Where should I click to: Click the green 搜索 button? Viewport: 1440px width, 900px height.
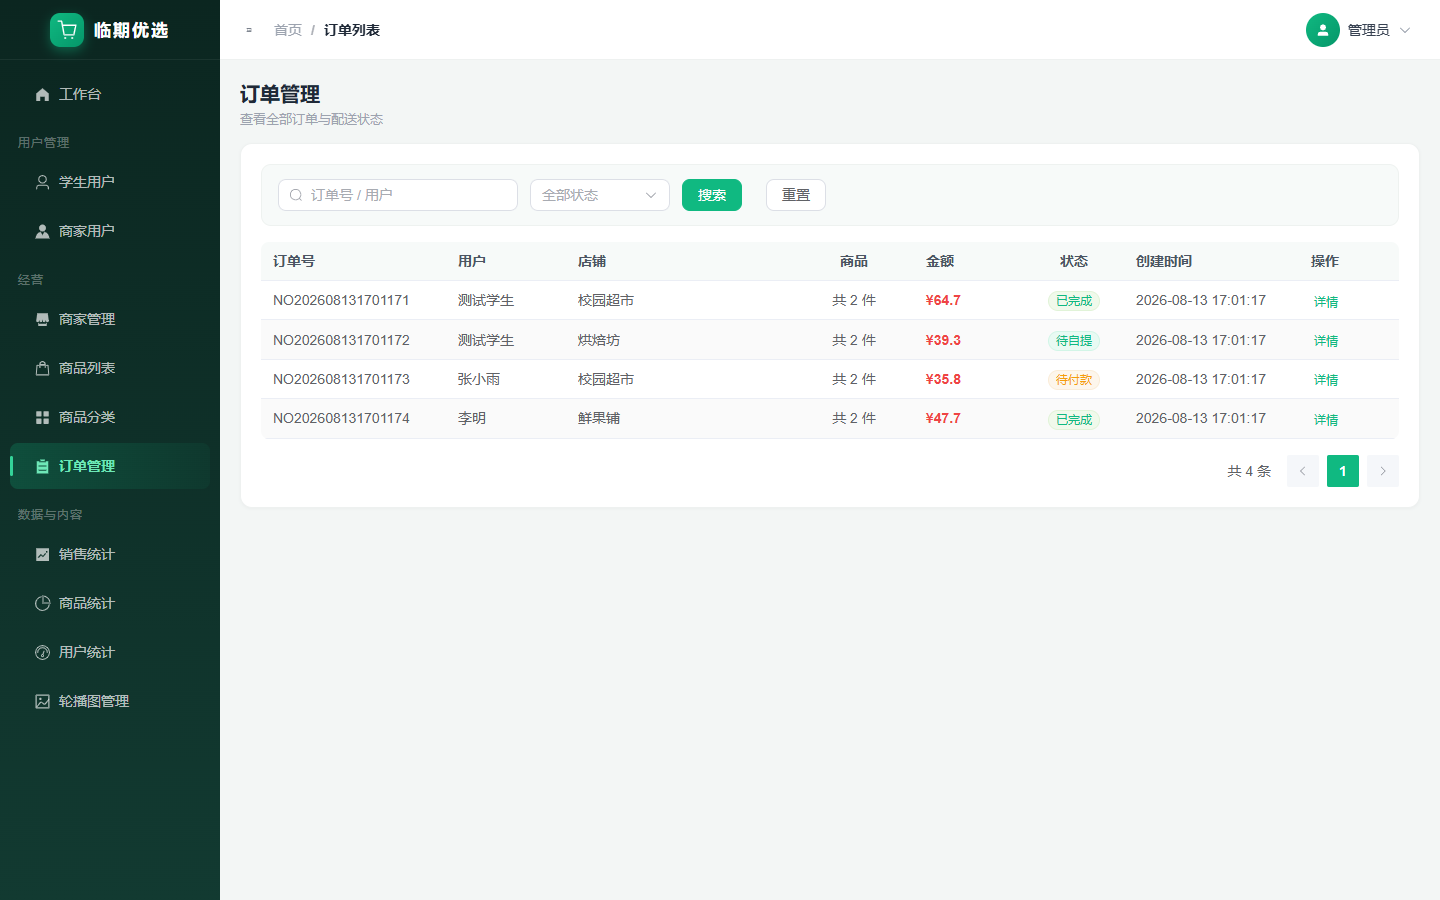(x=712, y=195)
